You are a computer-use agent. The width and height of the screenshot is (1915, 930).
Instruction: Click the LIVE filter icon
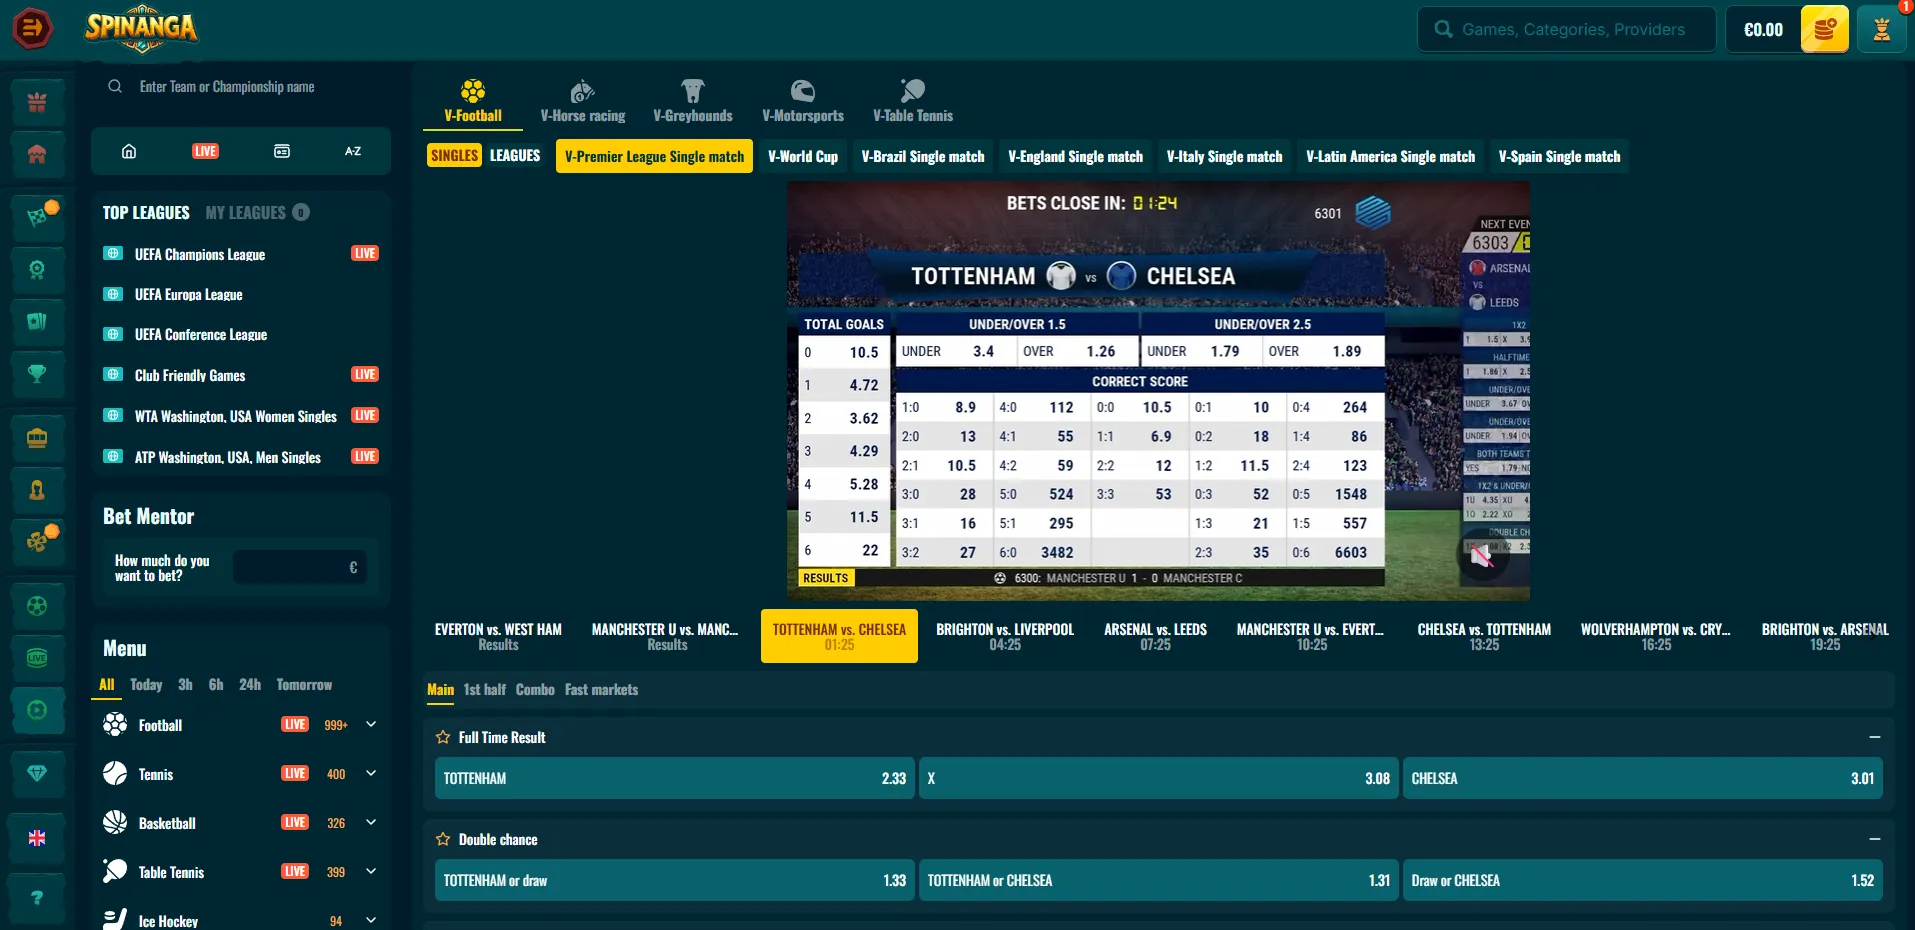(x=205, y=151)
